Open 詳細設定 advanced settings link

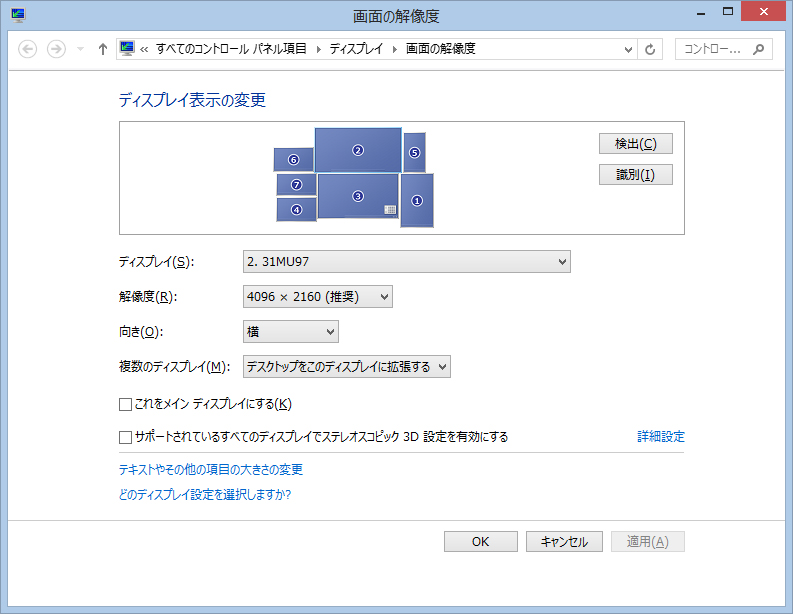660,436
